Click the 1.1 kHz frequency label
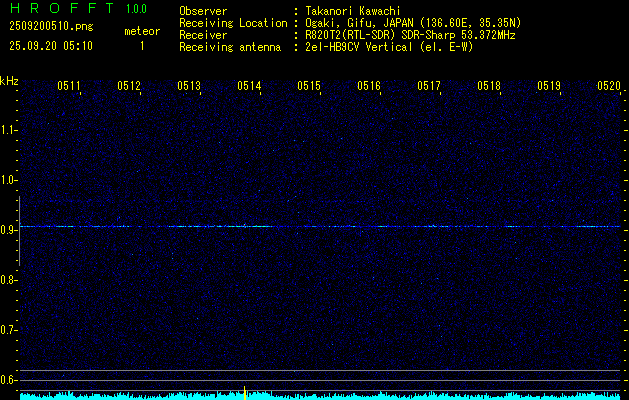The image size is (629, 400). pos(8,130)
